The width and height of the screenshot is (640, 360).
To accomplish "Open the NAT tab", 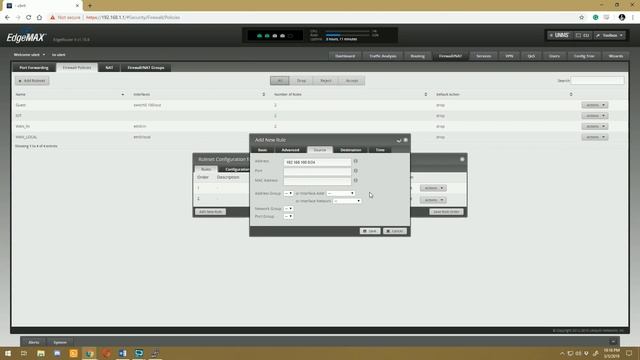I will 109,68.
